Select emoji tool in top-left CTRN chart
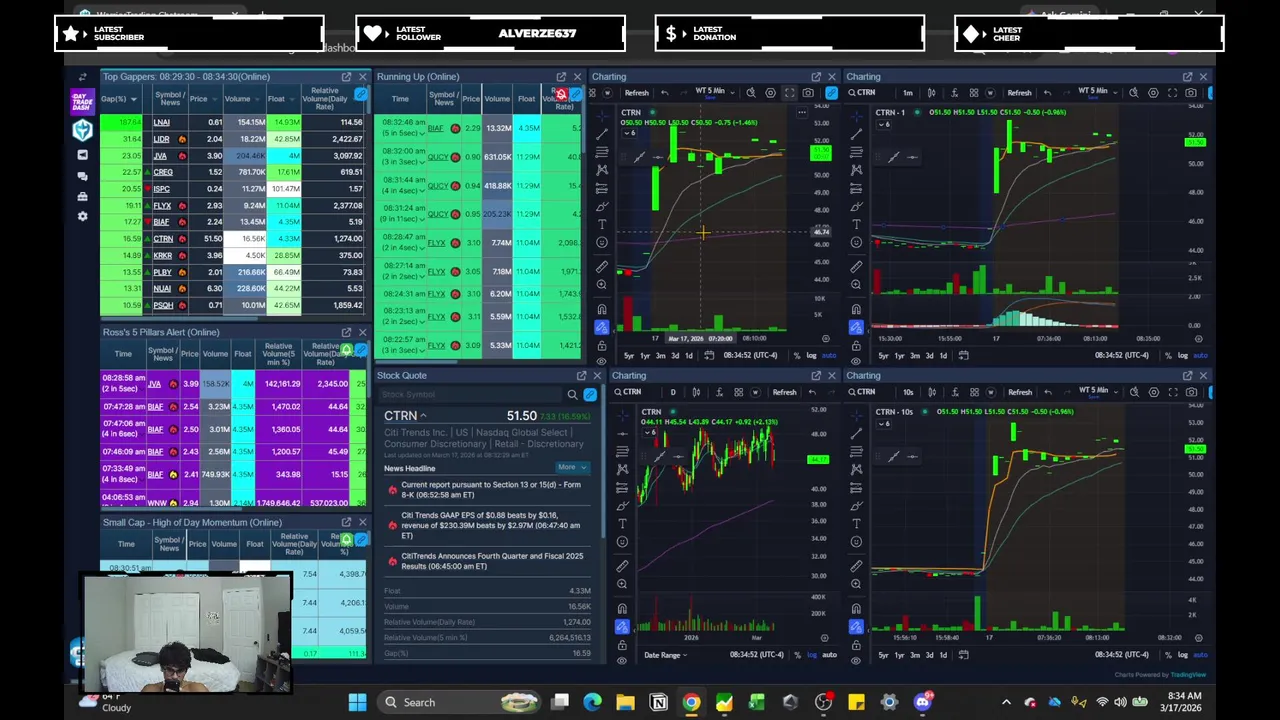The width and height of the screenshot is (1280, 720). [x=601, y=243]
